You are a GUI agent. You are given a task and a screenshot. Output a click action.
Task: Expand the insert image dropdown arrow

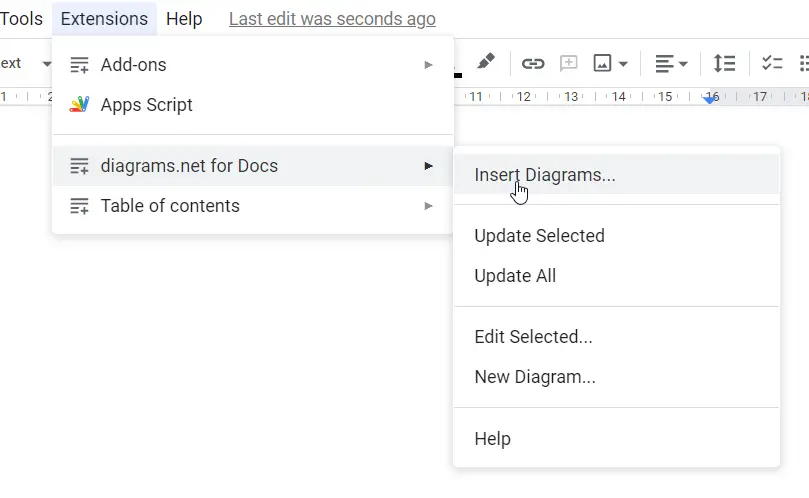pos(623,65)
